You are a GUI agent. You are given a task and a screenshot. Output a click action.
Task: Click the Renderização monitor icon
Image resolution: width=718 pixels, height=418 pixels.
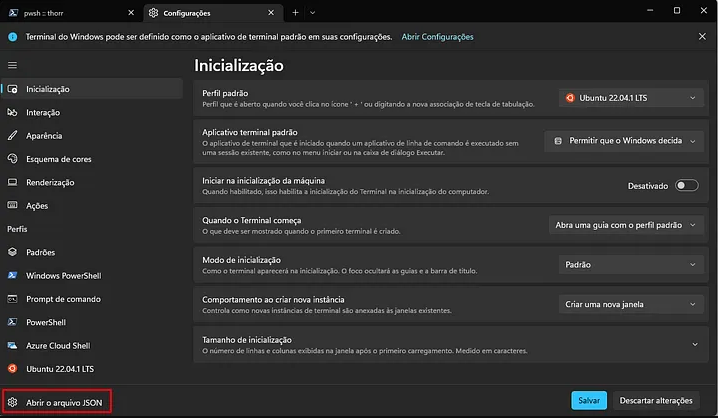(12, 182)
